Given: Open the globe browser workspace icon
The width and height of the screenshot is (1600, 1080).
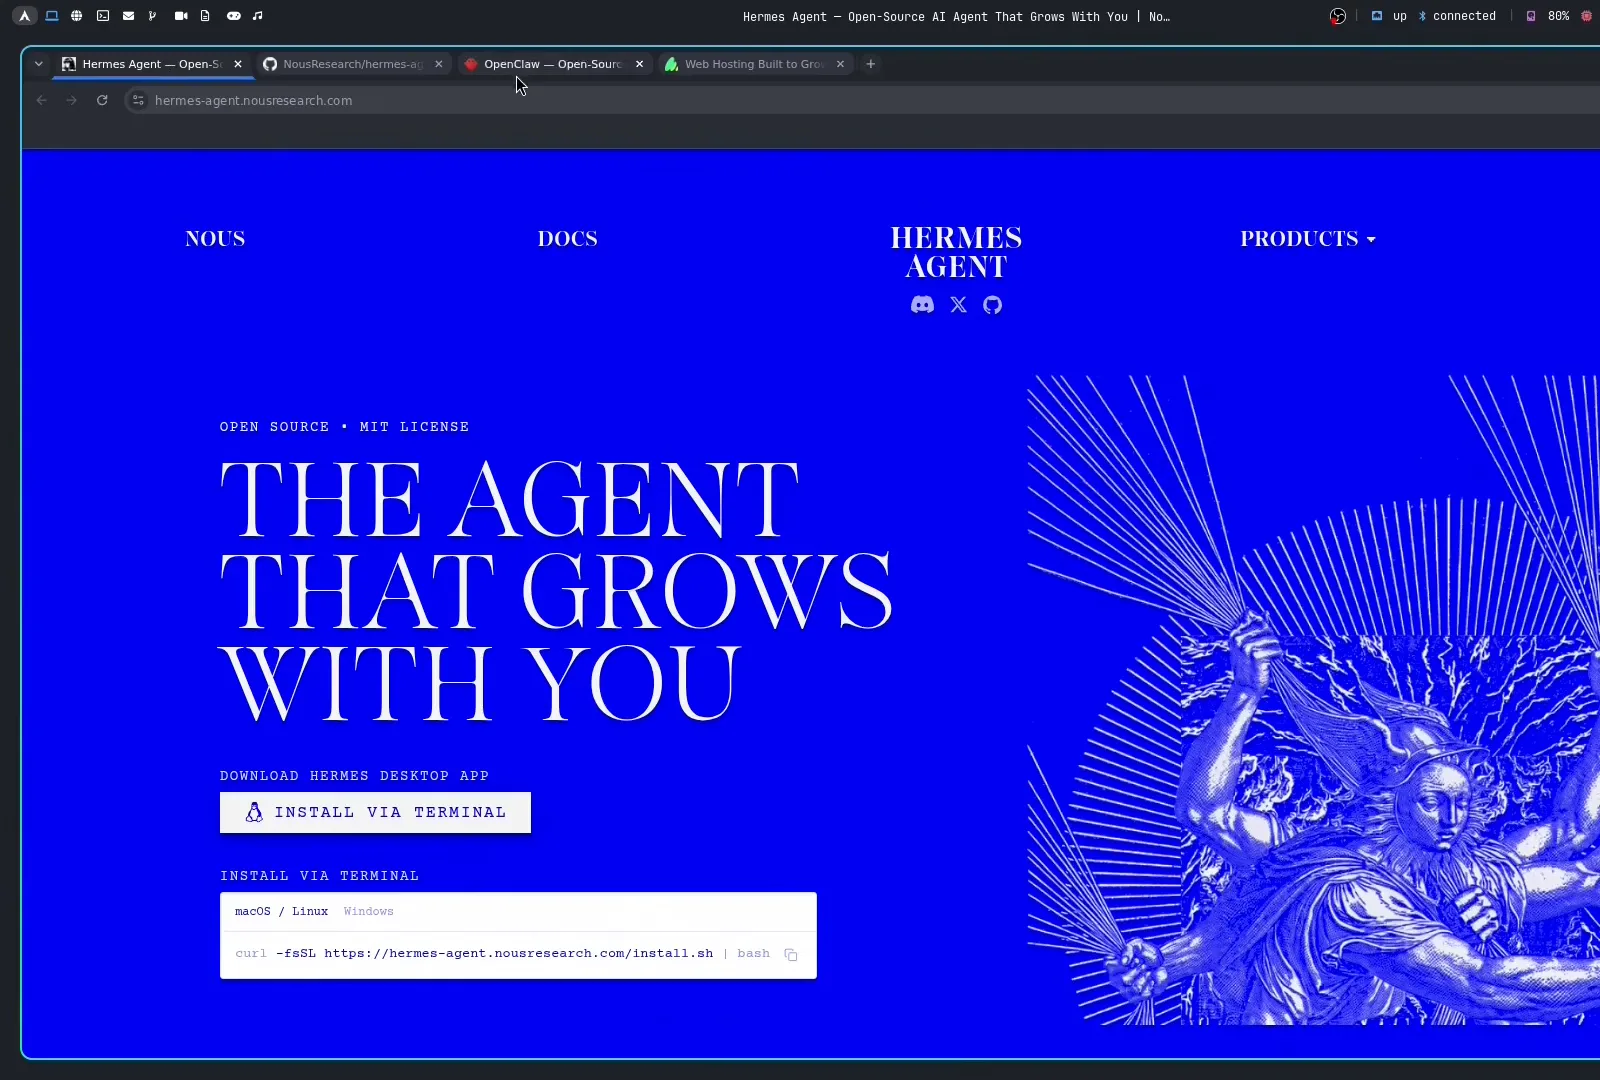Looking at the screenshot, I should point(77,16).
